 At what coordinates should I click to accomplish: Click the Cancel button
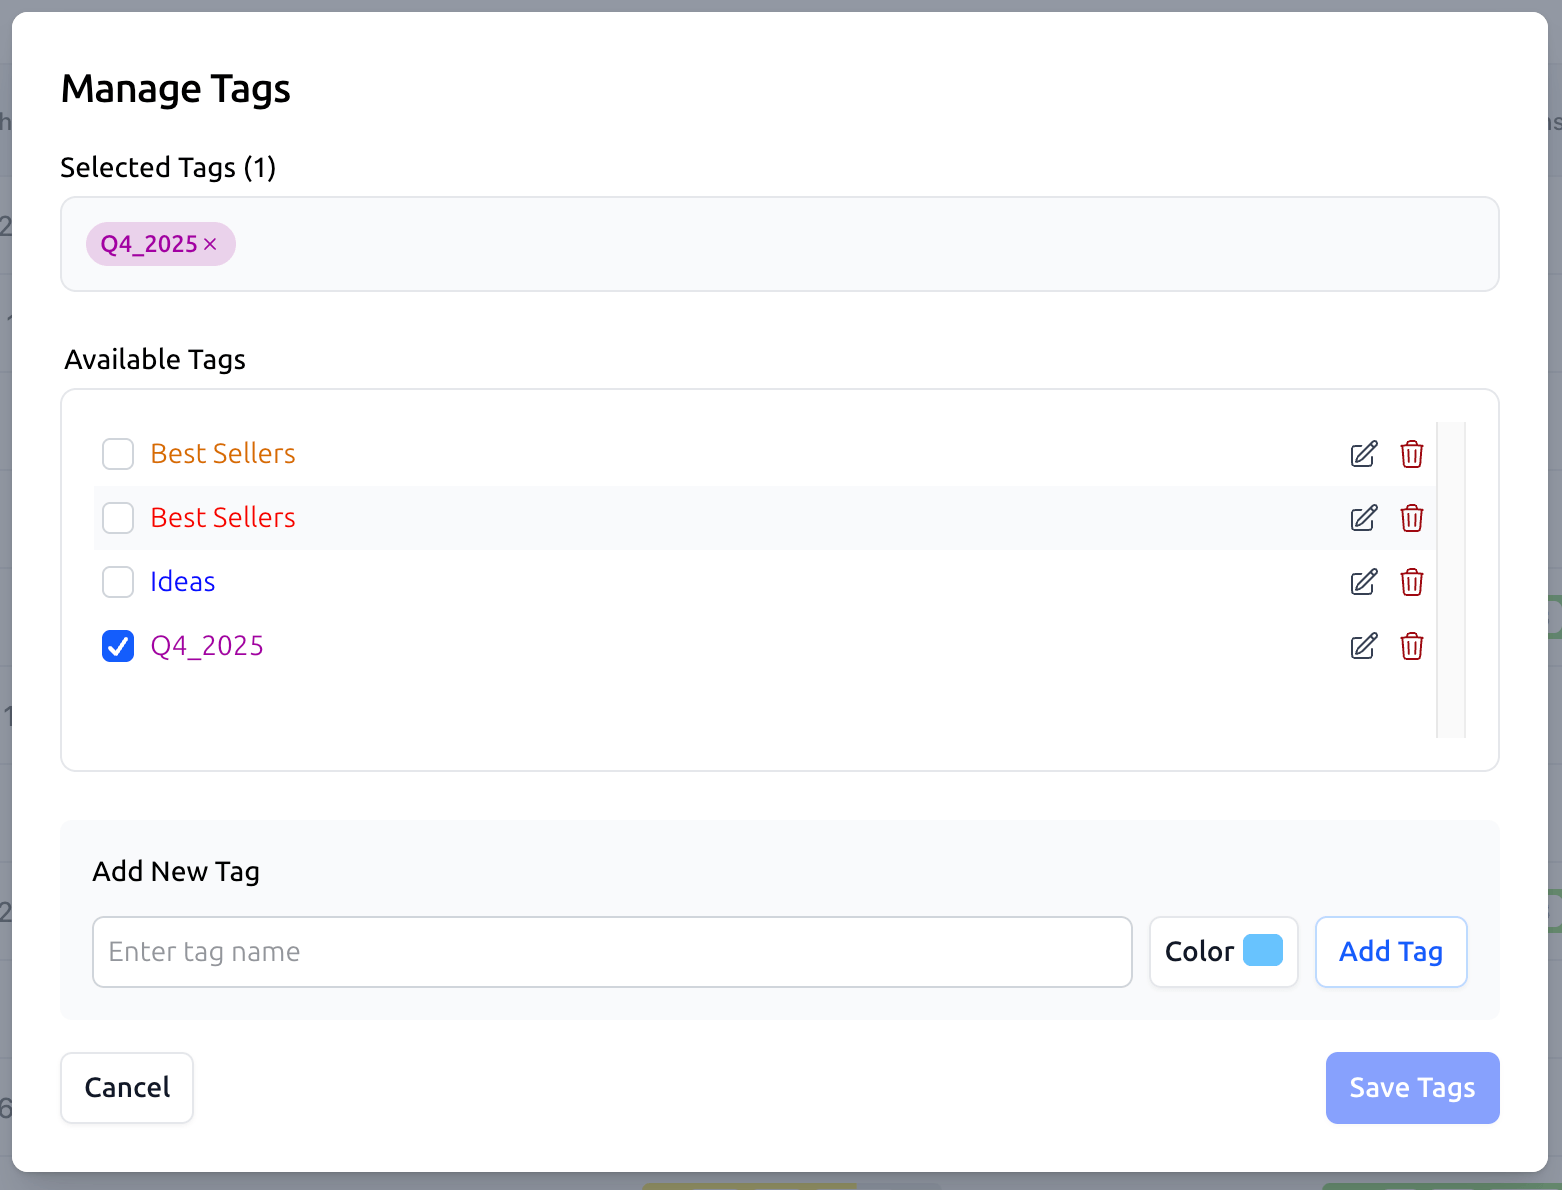click(x=126, y=1087)
